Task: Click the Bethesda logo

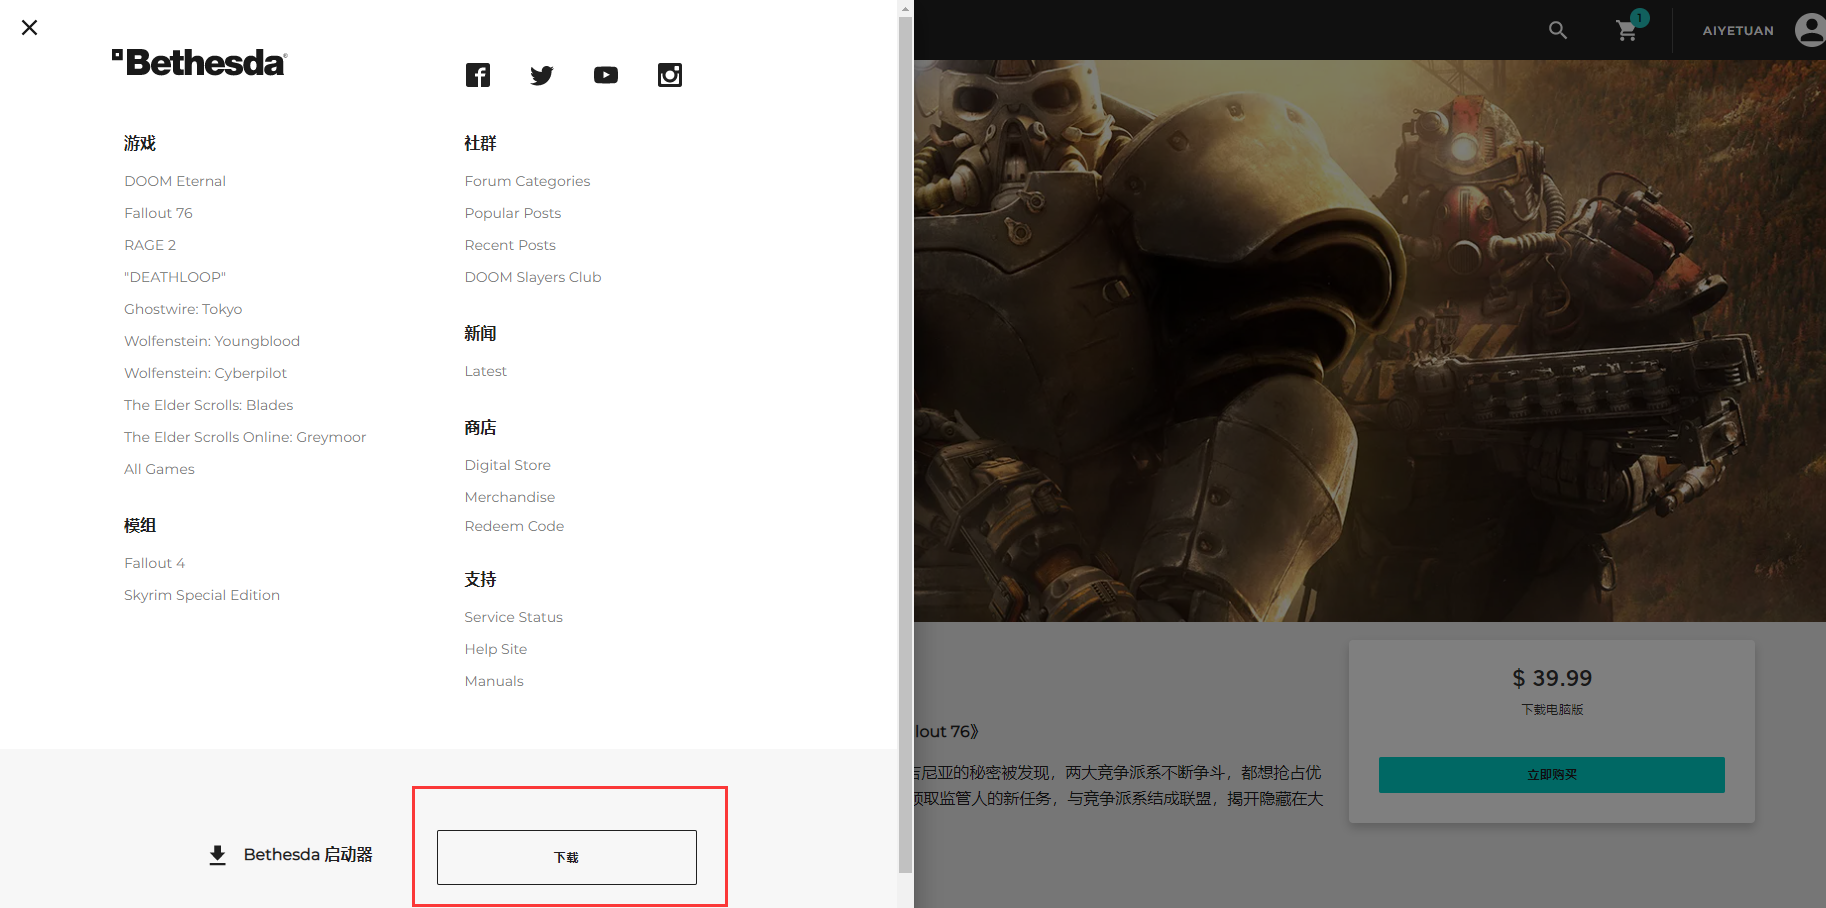Action: [200, 63]
